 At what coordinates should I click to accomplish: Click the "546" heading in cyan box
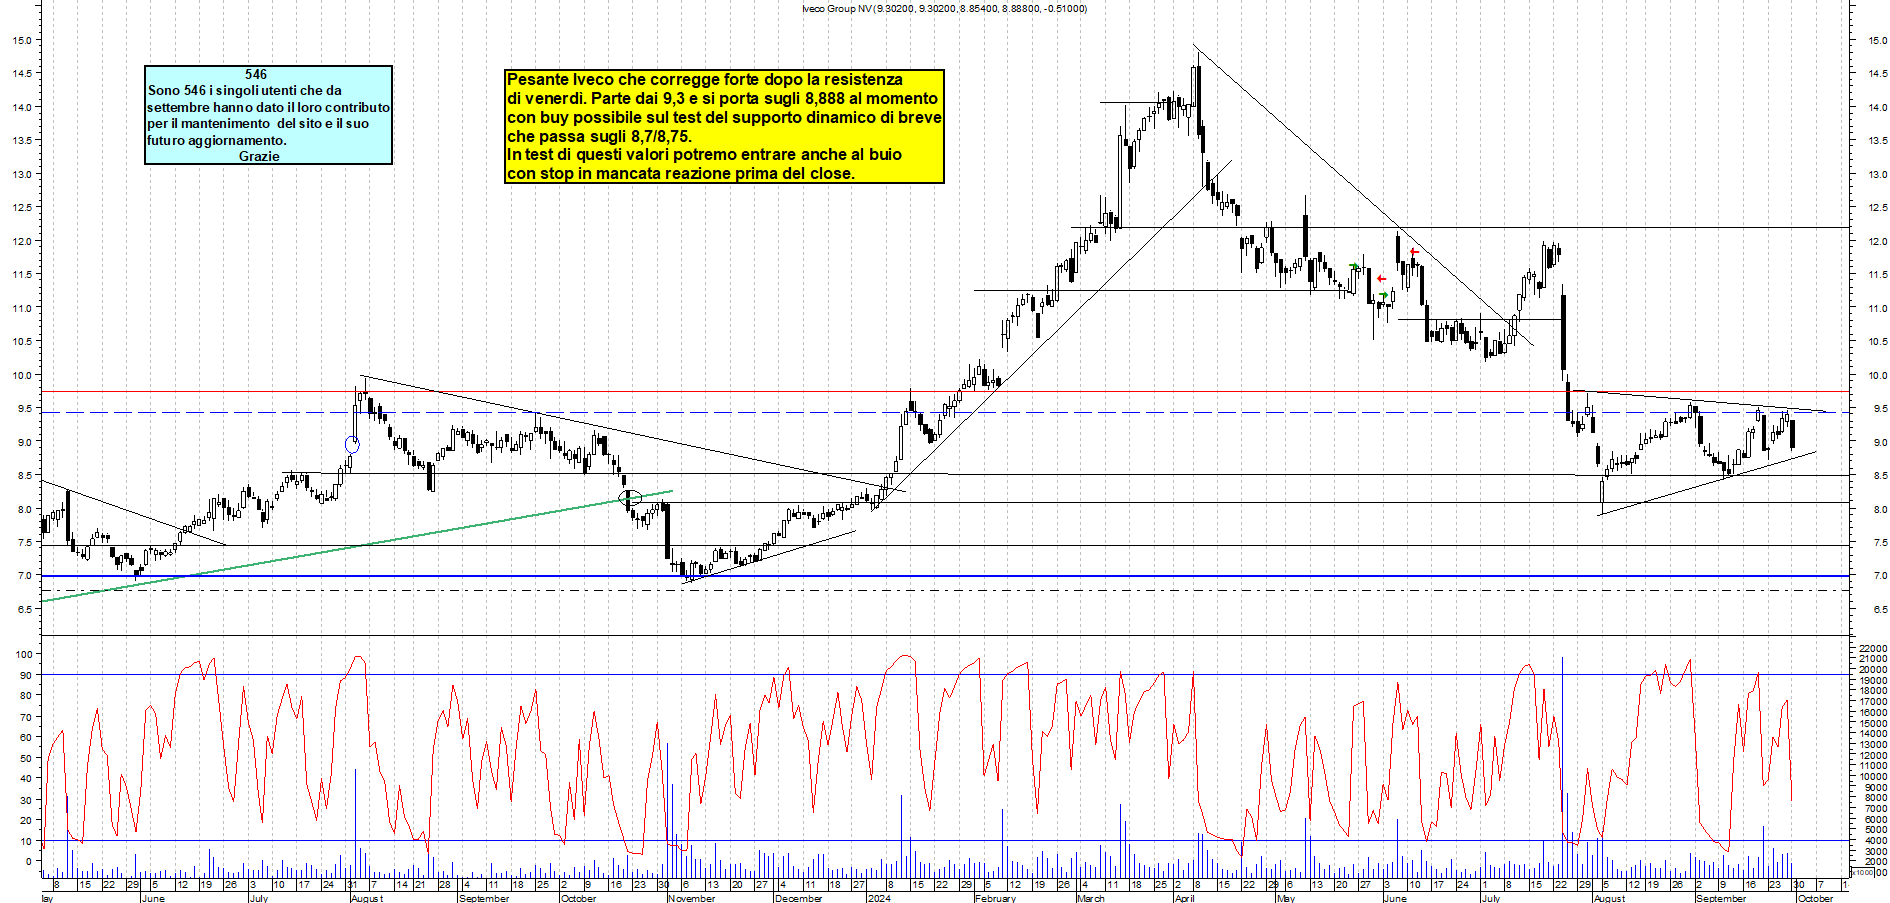256,74
